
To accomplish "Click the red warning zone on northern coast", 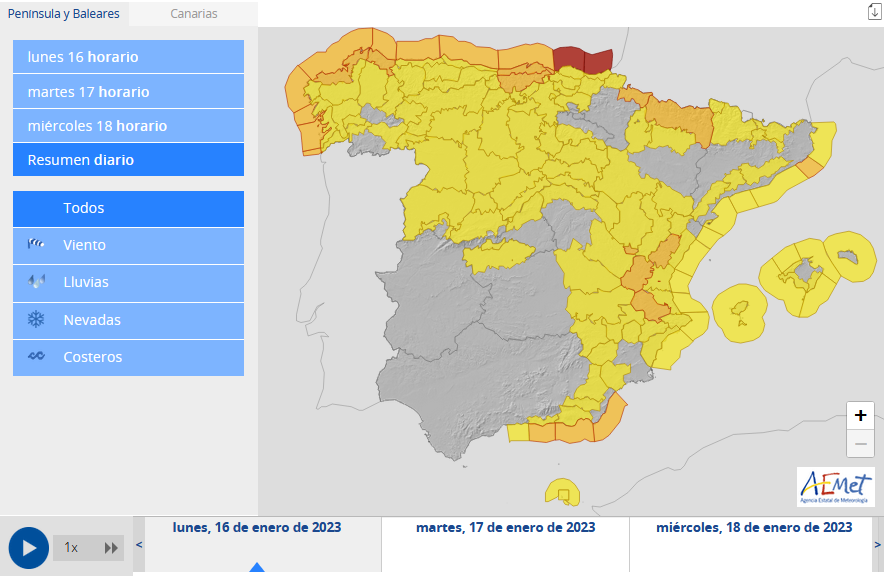I will pos(583,61).
